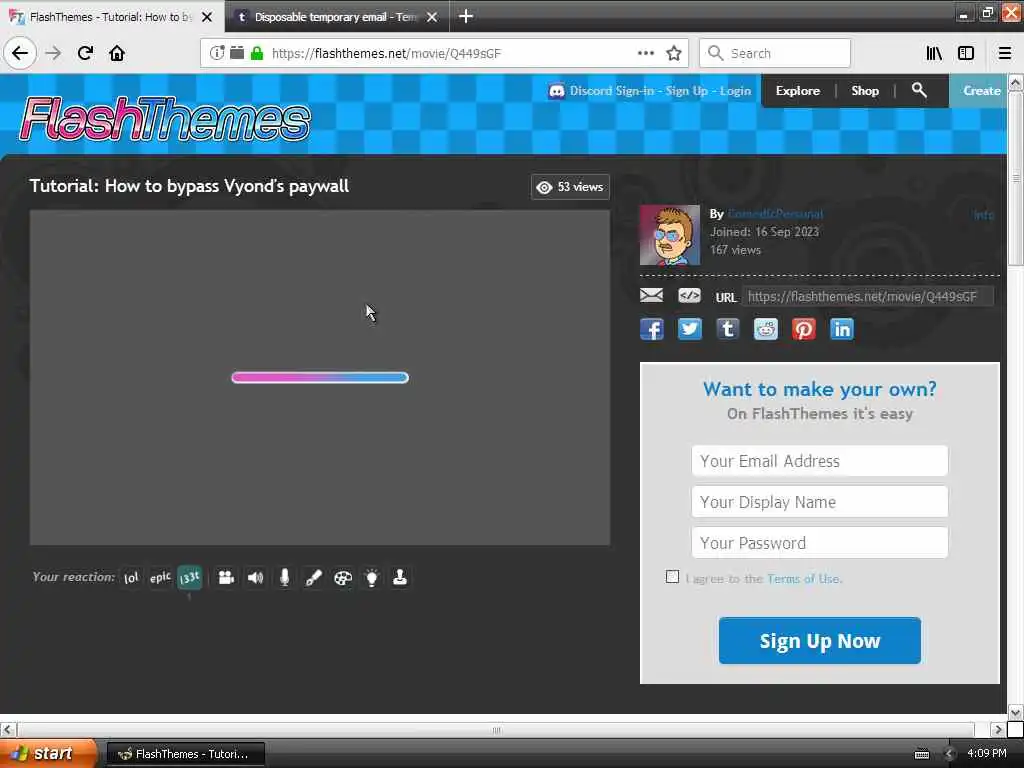Click the video loading progress bar
Image resolution: width=1024 pixels, height=768 pixels.
pyautogui.click(x=320, y=377)
